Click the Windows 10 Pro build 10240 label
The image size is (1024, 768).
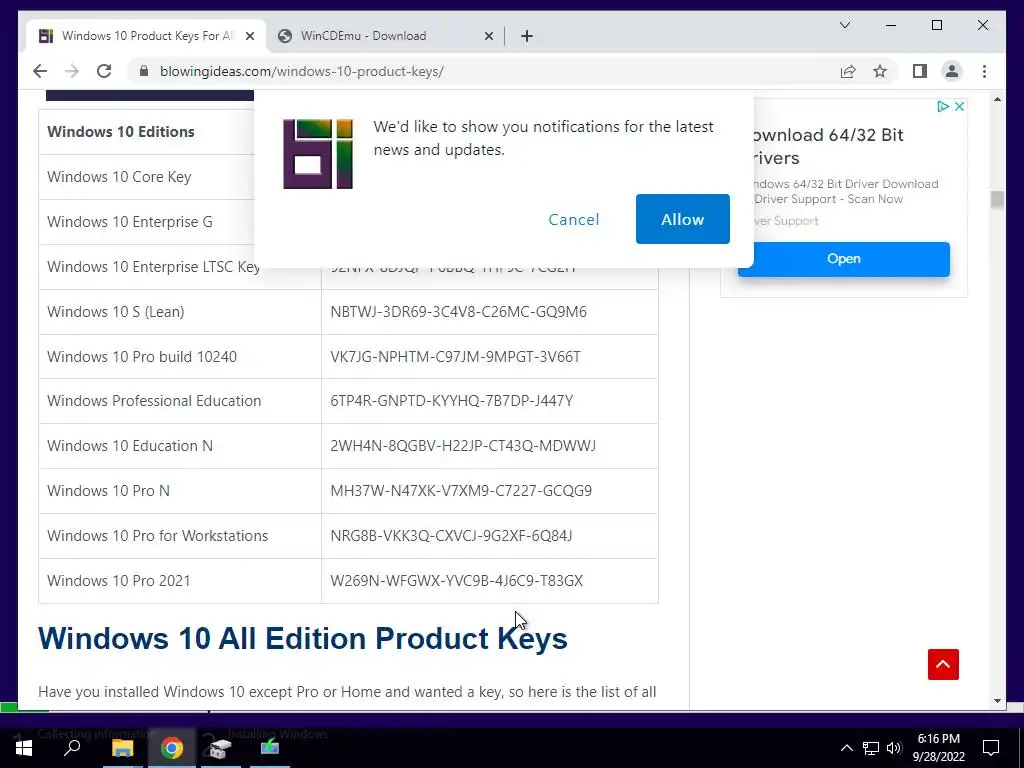142,357
